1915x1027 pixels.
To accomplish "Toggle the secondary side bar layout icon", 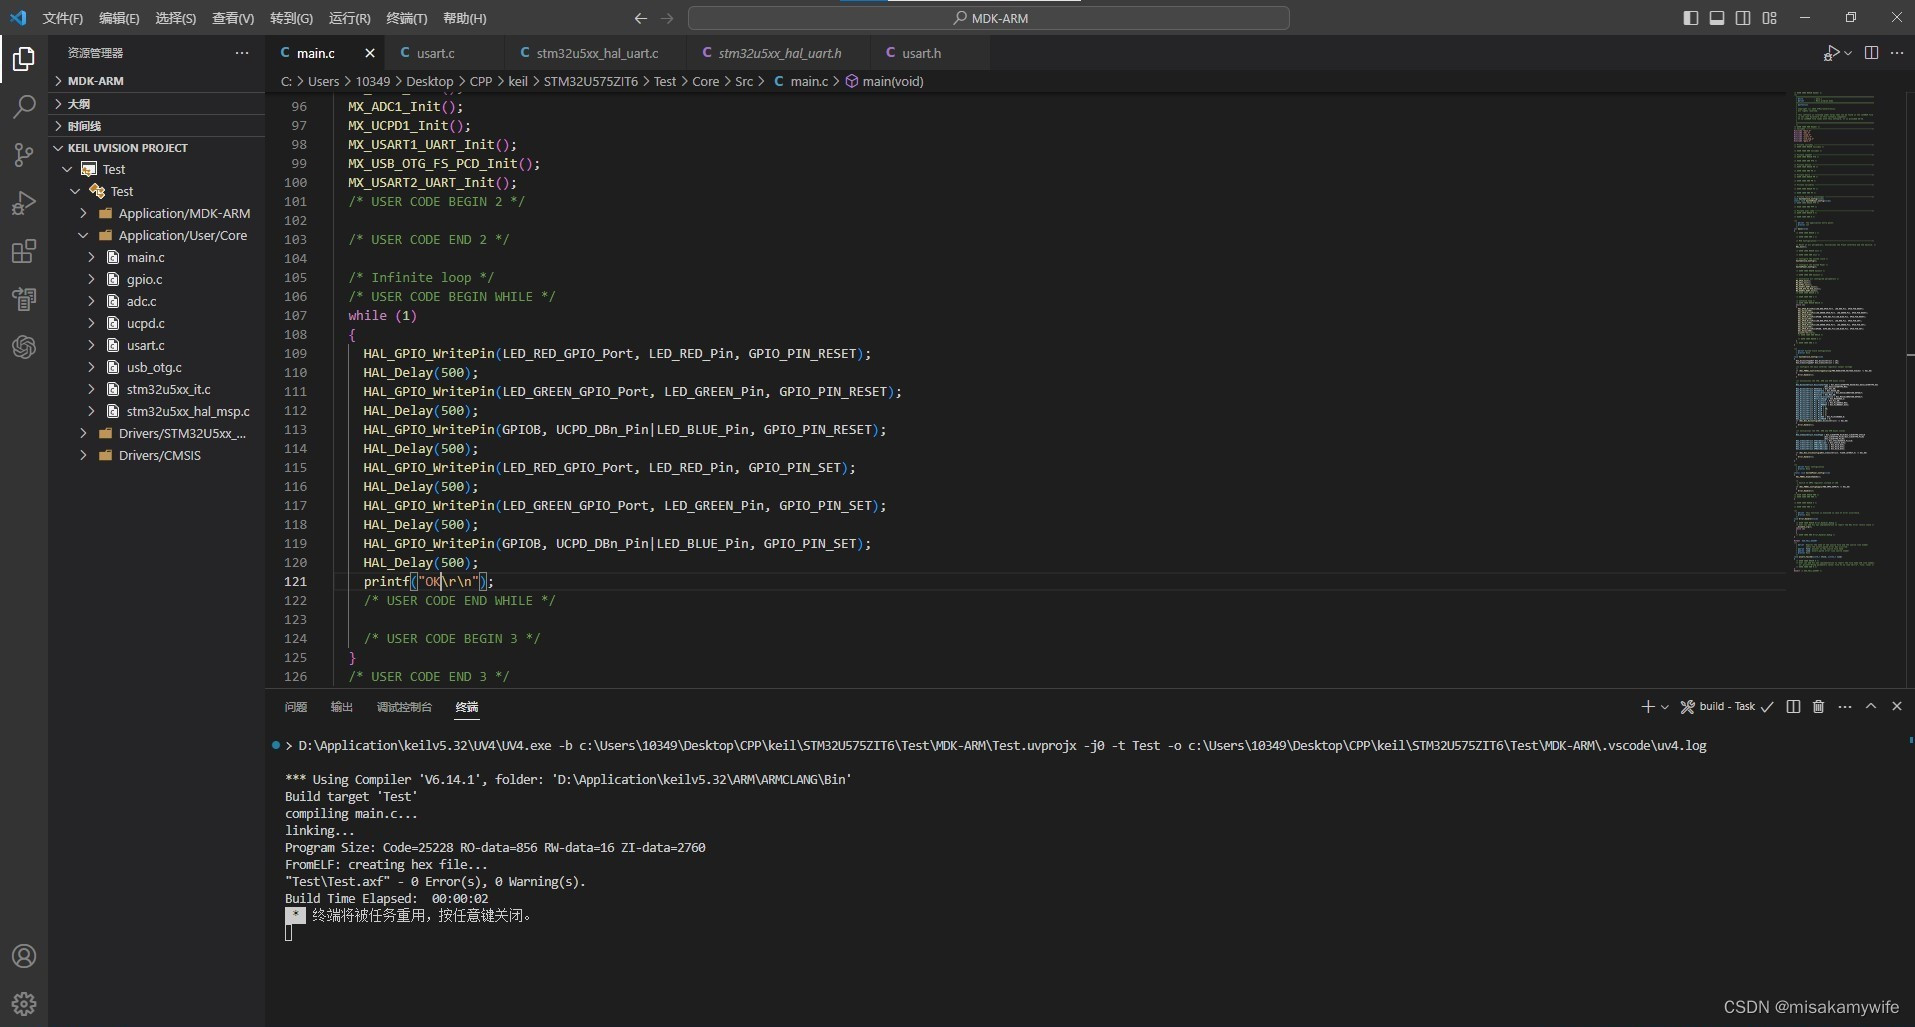I will tap(1743, 18).
